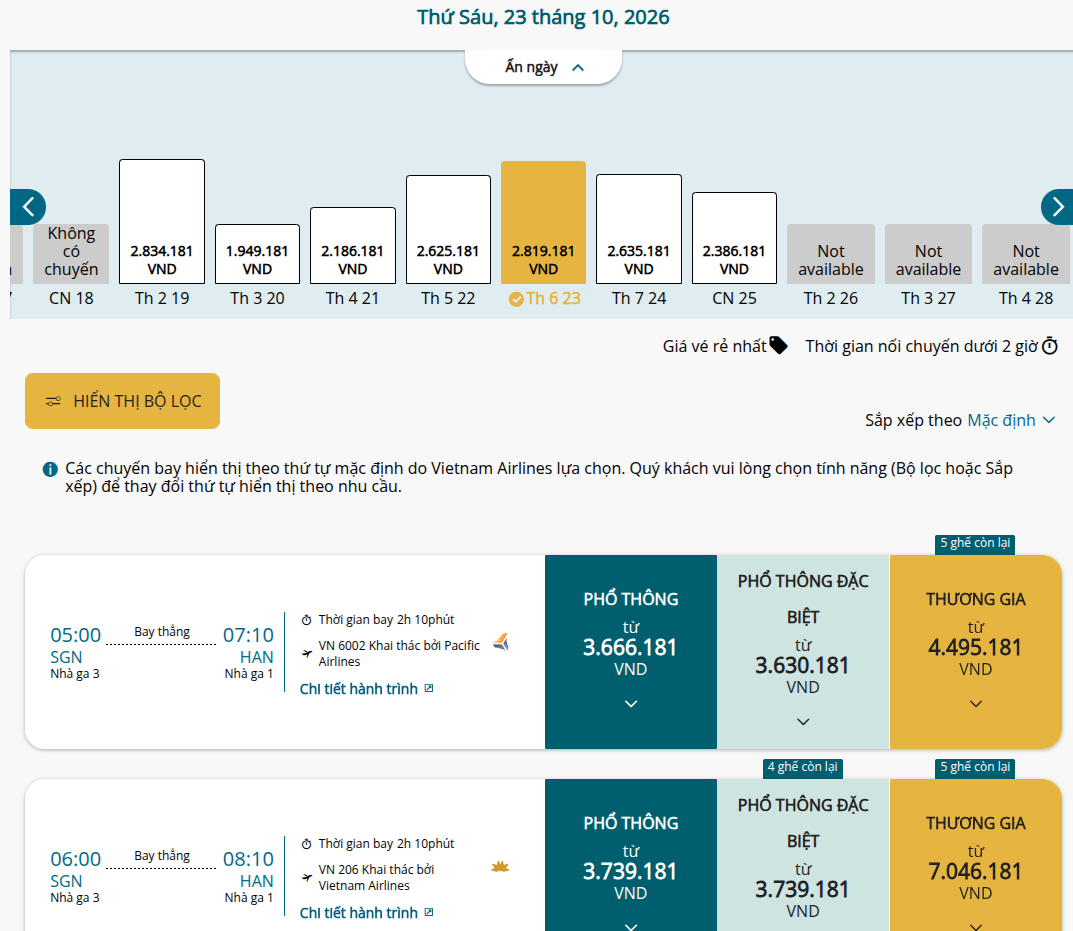Click airplane icon beside VN 206
Image resolution: width=1073 pixels, height=931 pixels.
point(307,878)
